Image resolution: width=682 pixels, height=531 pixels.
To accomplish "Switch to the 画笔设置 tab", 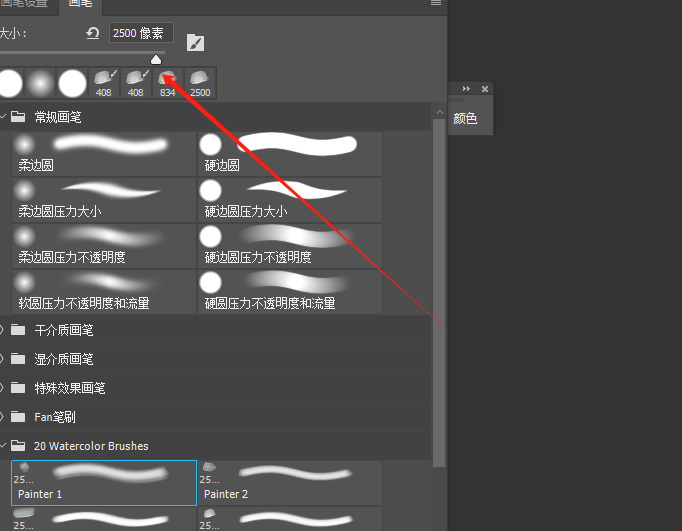I will 26,4.
